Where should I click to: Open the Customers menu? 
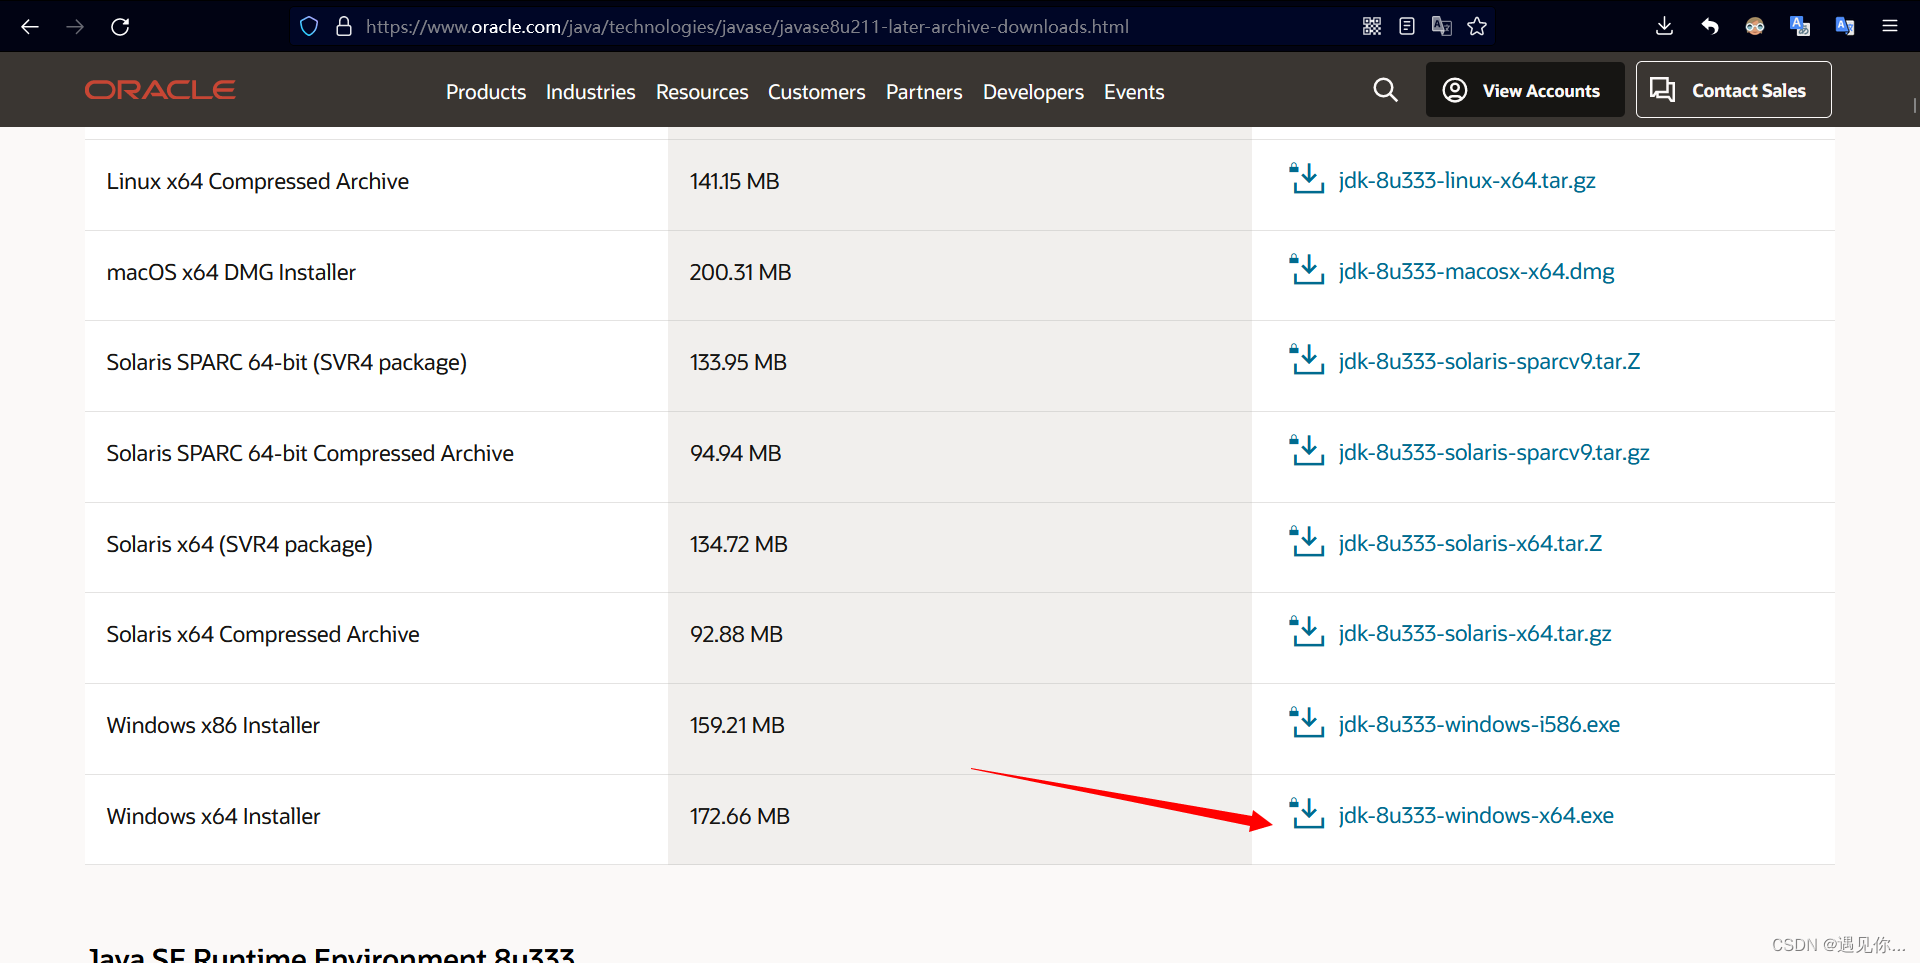(816, 92)
